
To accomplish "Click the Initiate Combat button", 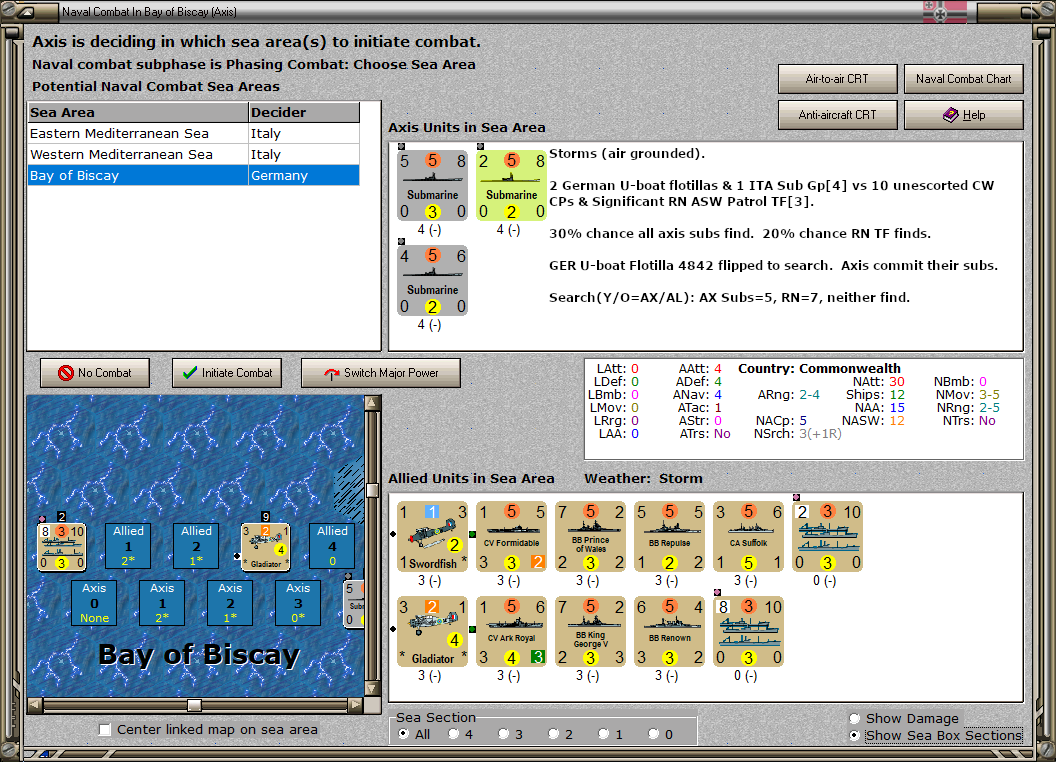I will [x=227, y=373].
